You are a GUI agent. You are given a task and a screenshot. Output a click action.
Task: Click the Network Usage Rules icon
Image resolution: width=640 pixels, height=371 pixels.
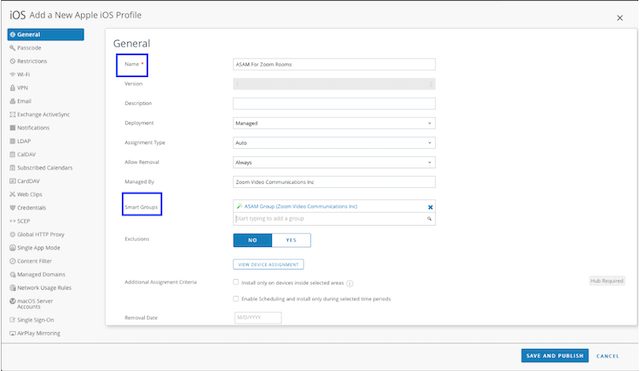click(x=12, y=288)
